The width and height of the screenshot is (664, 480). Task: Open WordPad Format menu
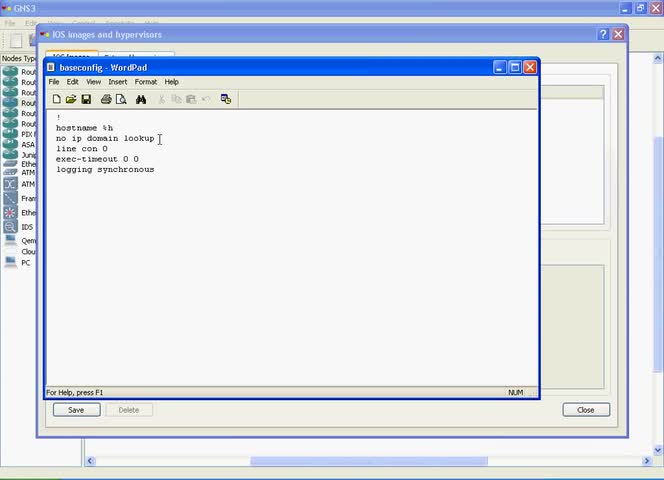[x=146, y=82]
